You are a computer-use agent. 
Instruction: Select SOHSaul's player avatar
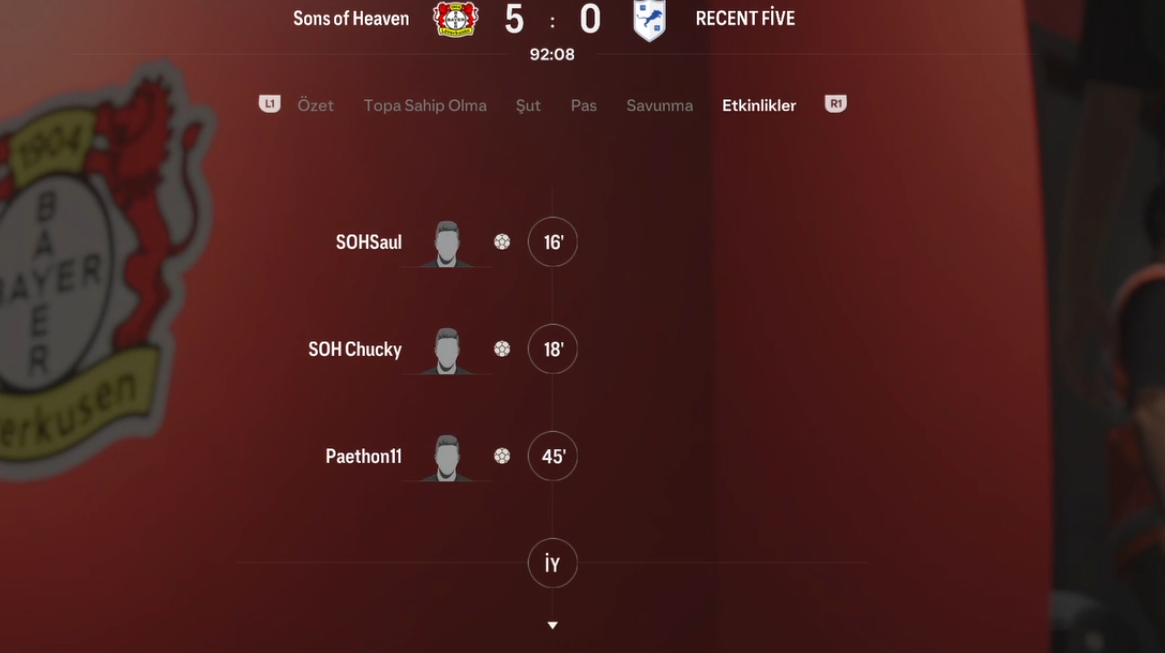click(x=447, y=244)
